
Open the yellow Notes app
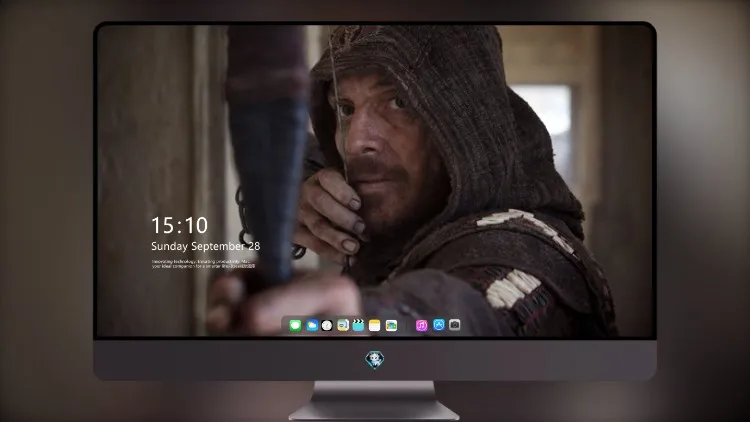coord(375,325)
